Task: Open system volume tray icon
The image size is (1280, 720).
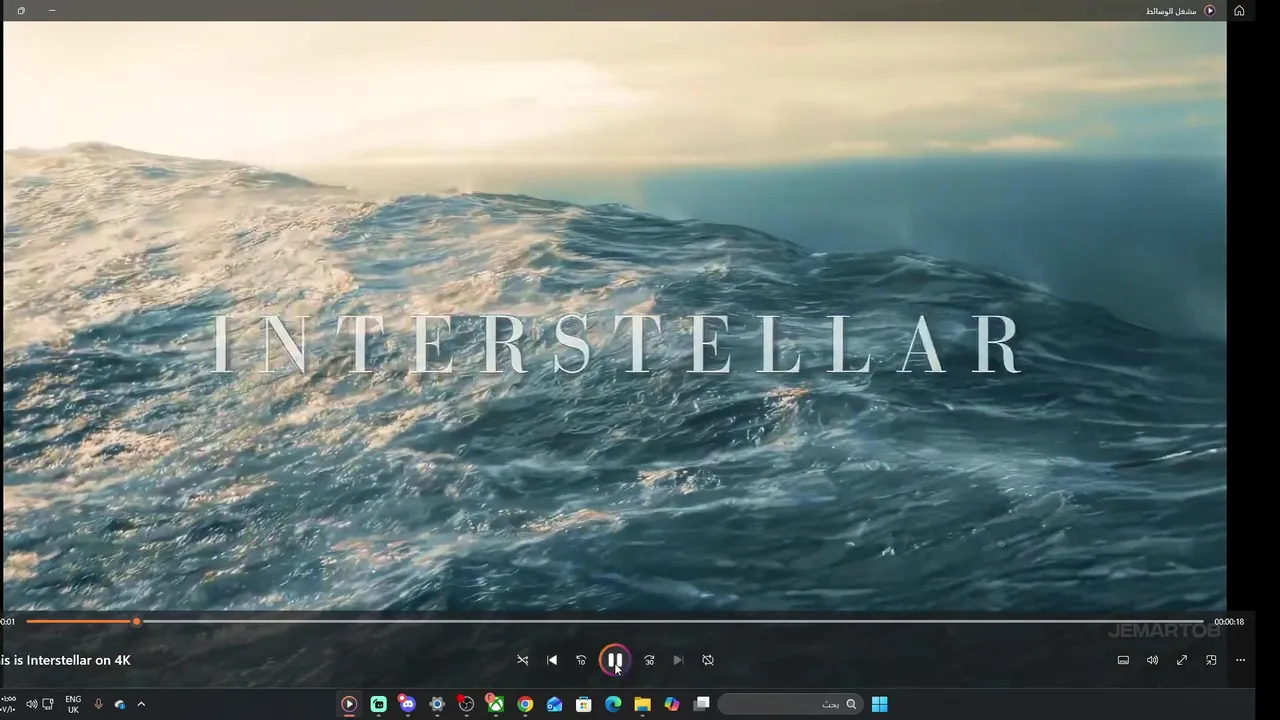Action: tap(31, 704)
